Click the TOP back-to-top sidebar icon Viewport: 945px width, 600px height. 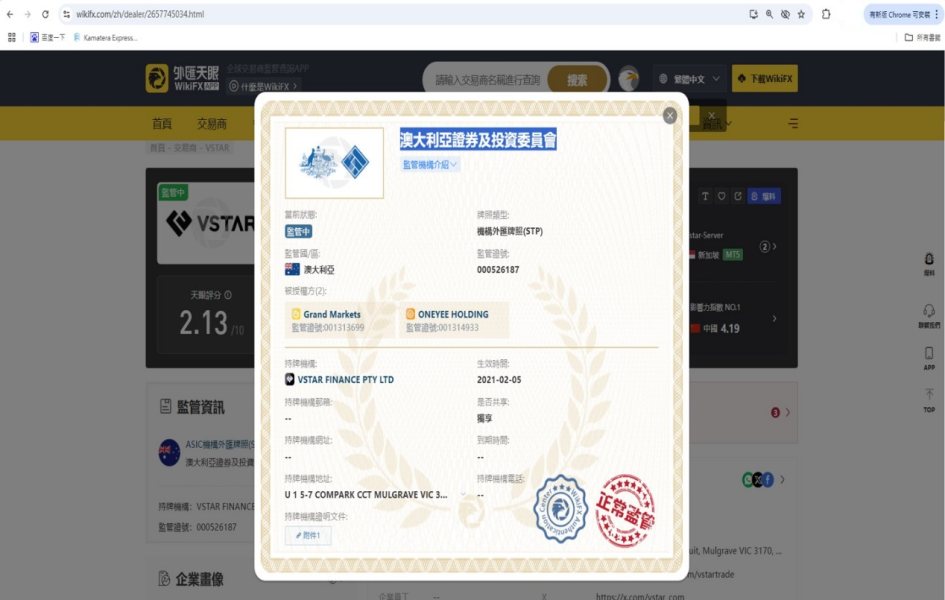929,400
